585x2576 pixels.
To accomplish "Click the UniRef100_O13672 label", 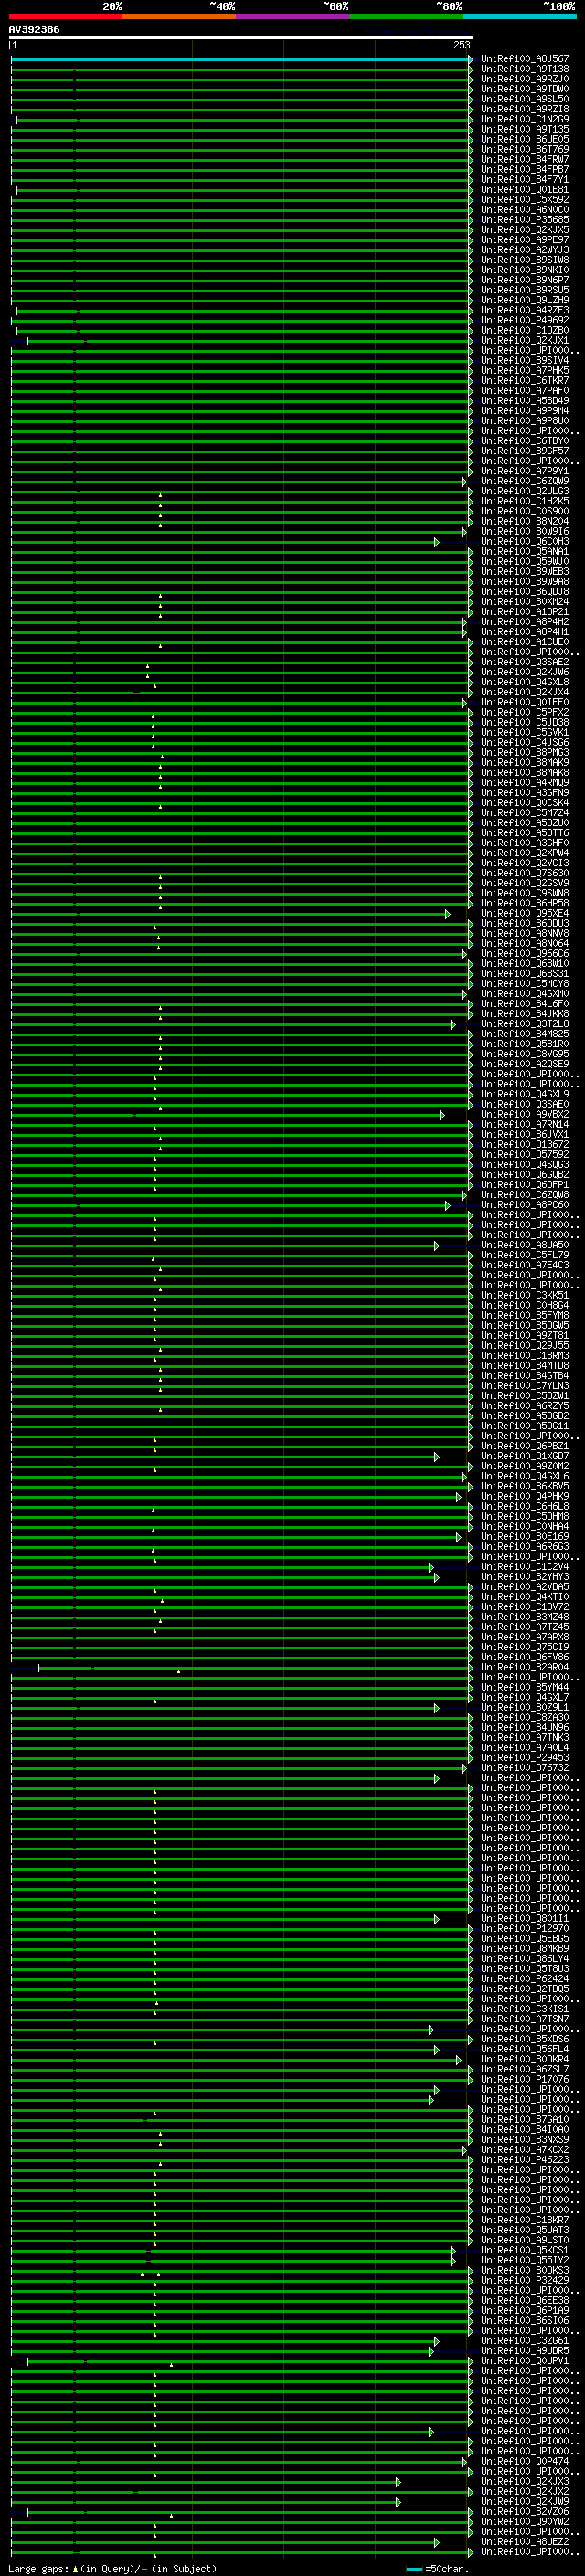I will (525, 1145).
